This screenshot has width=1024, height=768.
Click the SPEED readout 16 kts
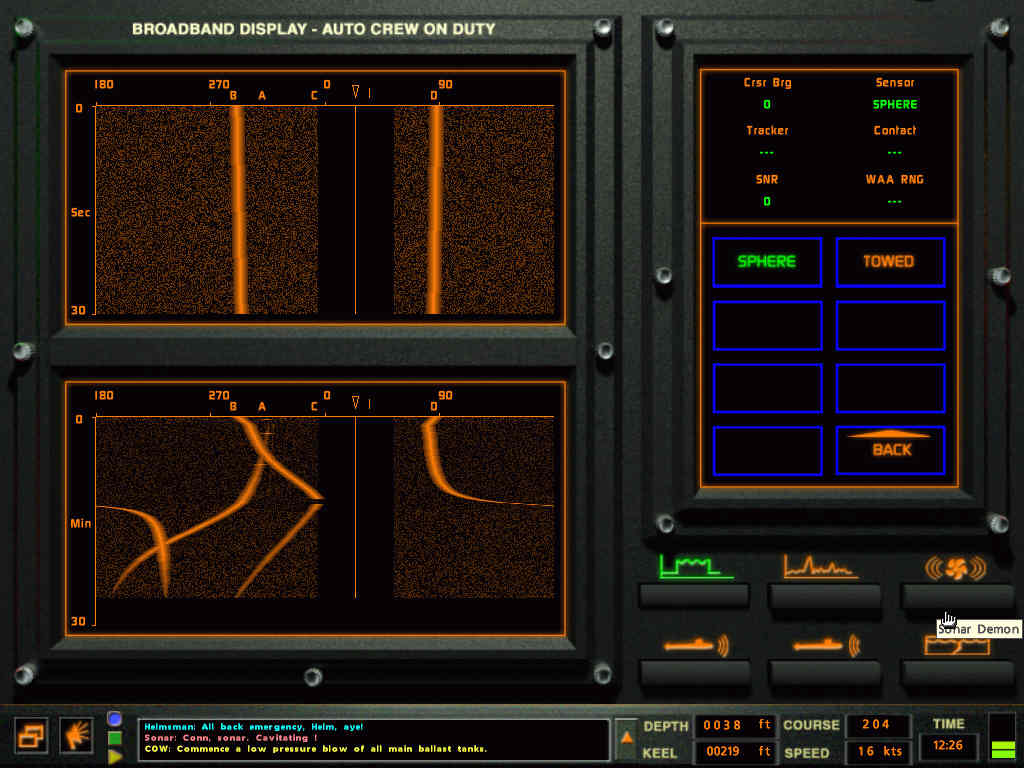(876, 752)
